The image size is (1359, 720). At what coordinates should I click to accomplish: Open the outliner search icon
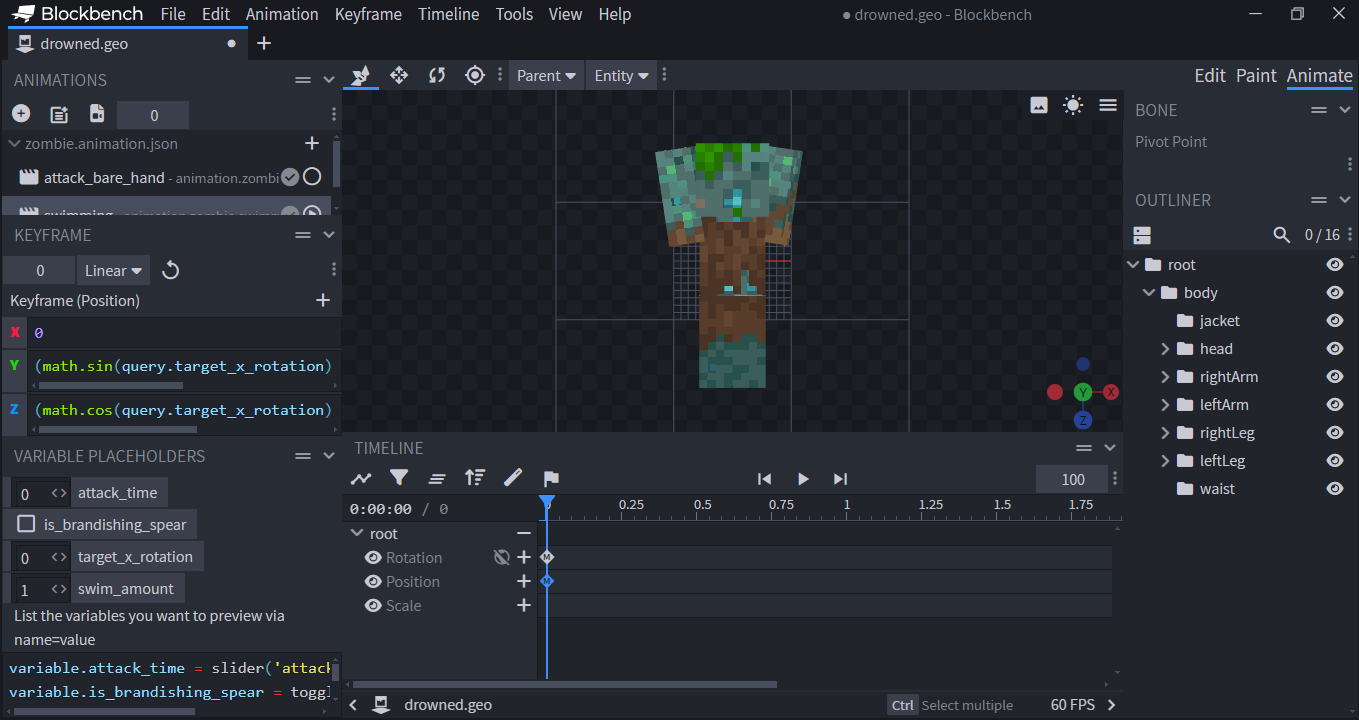1281,235
